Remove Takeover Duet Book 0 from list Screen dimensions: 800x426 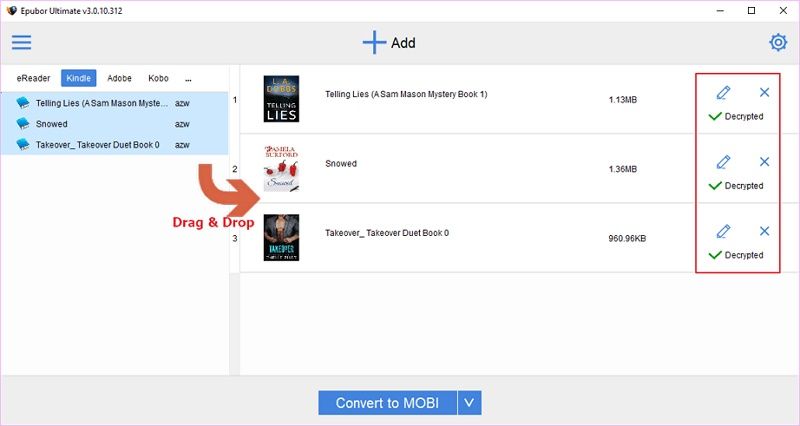pos(764,231)
